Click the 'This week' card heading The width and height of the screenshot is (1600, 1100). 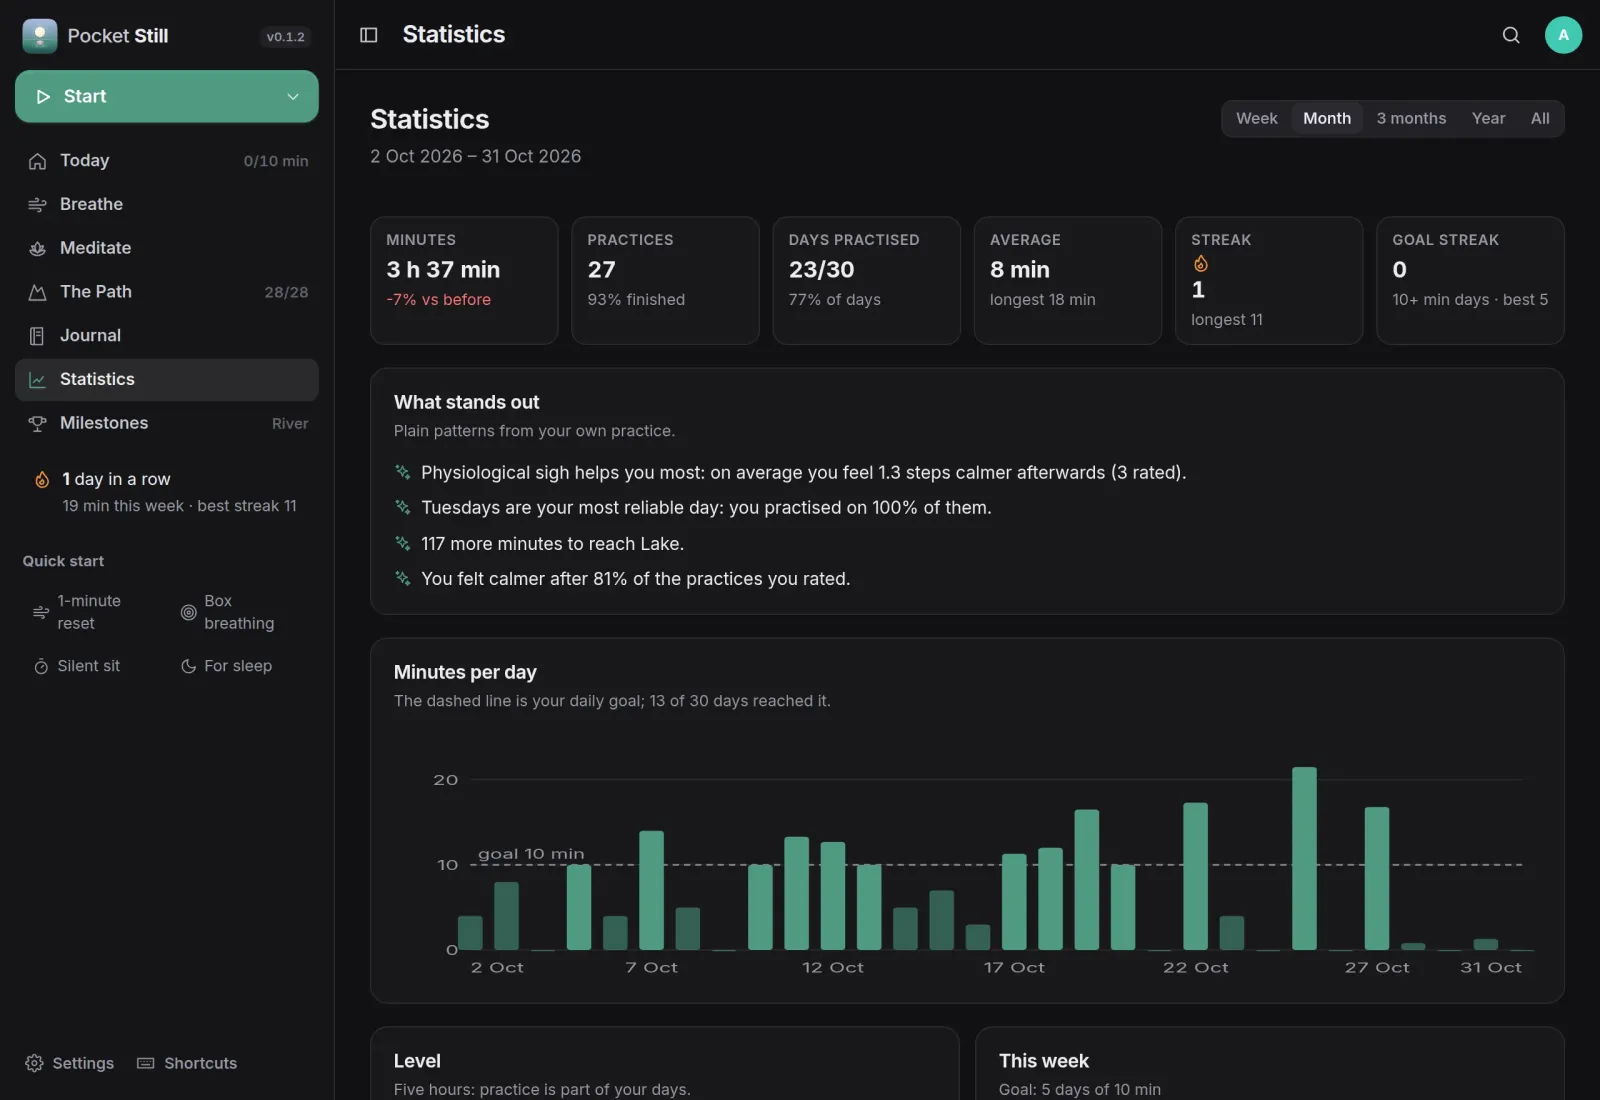tap(1043, 1061)
